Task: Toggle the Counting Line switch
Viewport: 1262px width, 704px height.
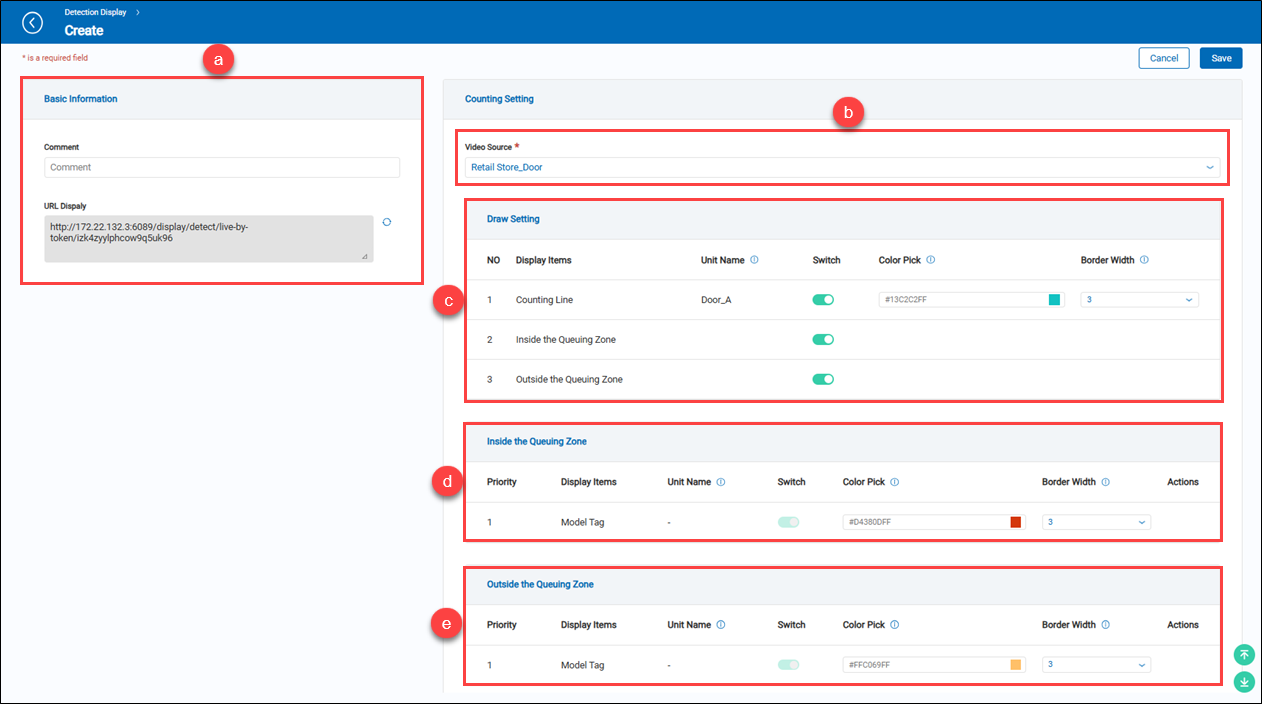Action: click(x=823, y=300)
